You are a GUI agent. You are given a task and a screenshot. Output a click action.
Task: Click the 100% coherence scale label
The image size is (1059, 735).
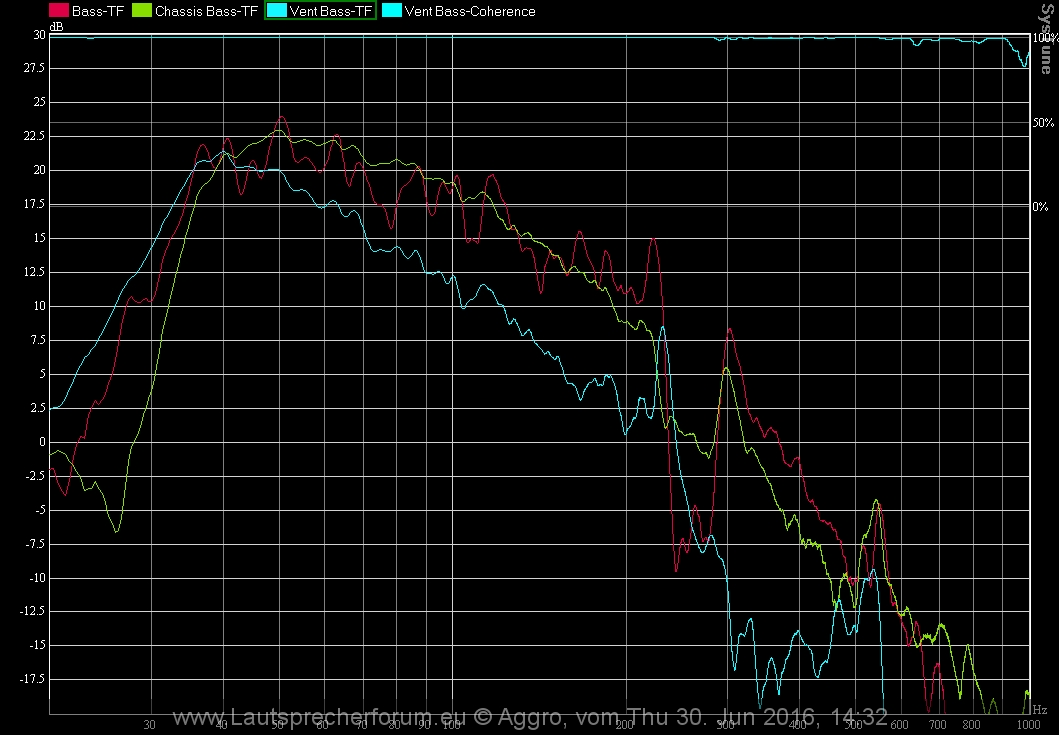click(1045, 39)
